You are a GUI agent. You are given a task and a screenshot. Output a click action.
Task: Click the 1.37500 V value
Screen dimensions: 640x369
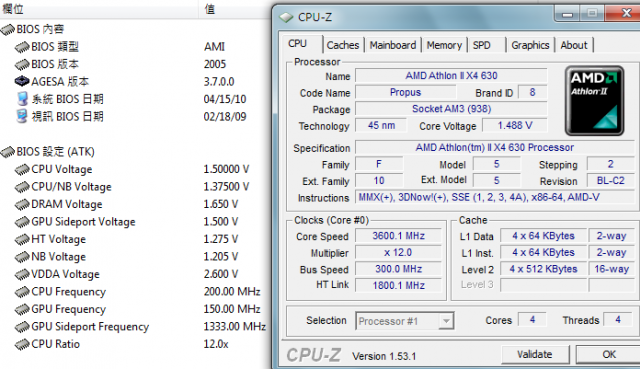[x=226, y=187]
